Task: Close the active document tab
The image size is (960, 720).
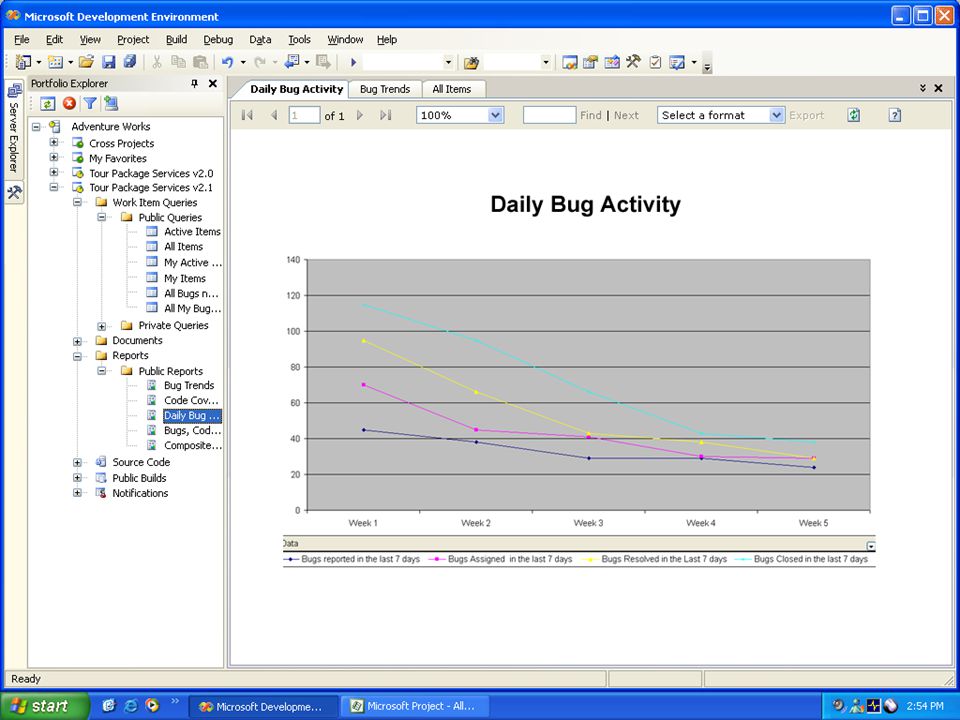Action: pyautogui.click(x=938, y=89)
